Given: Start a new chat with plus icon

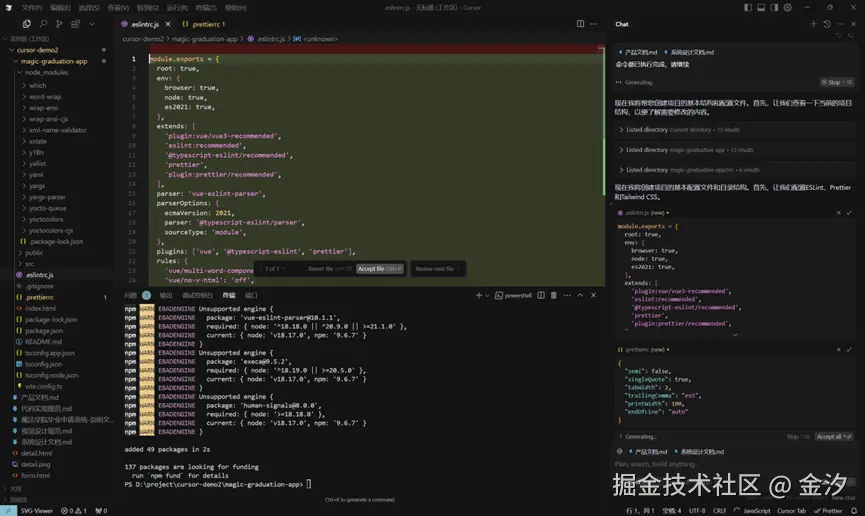Looking at the screenshot, I should pyautogui.click(x=813, y=24).
